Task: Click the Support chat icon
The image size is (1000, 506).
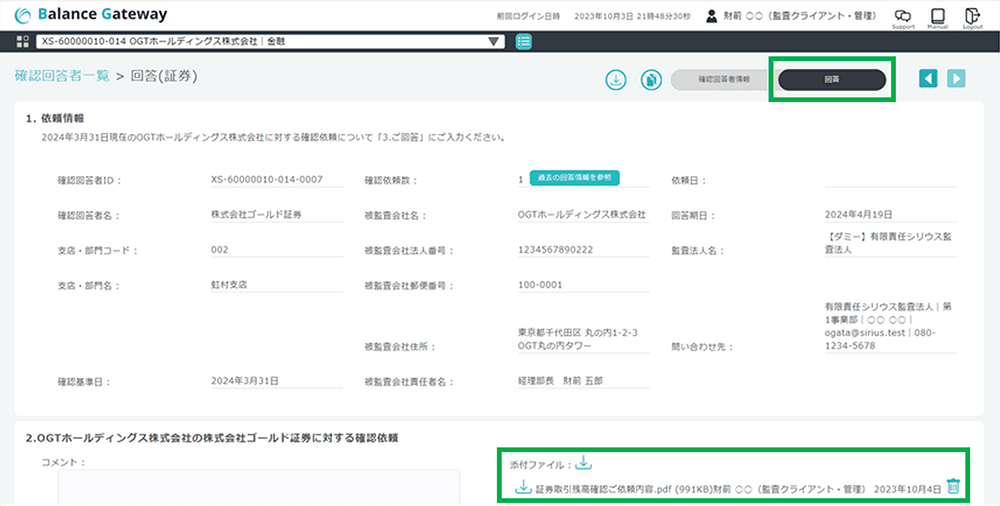Action: (903, 17)
